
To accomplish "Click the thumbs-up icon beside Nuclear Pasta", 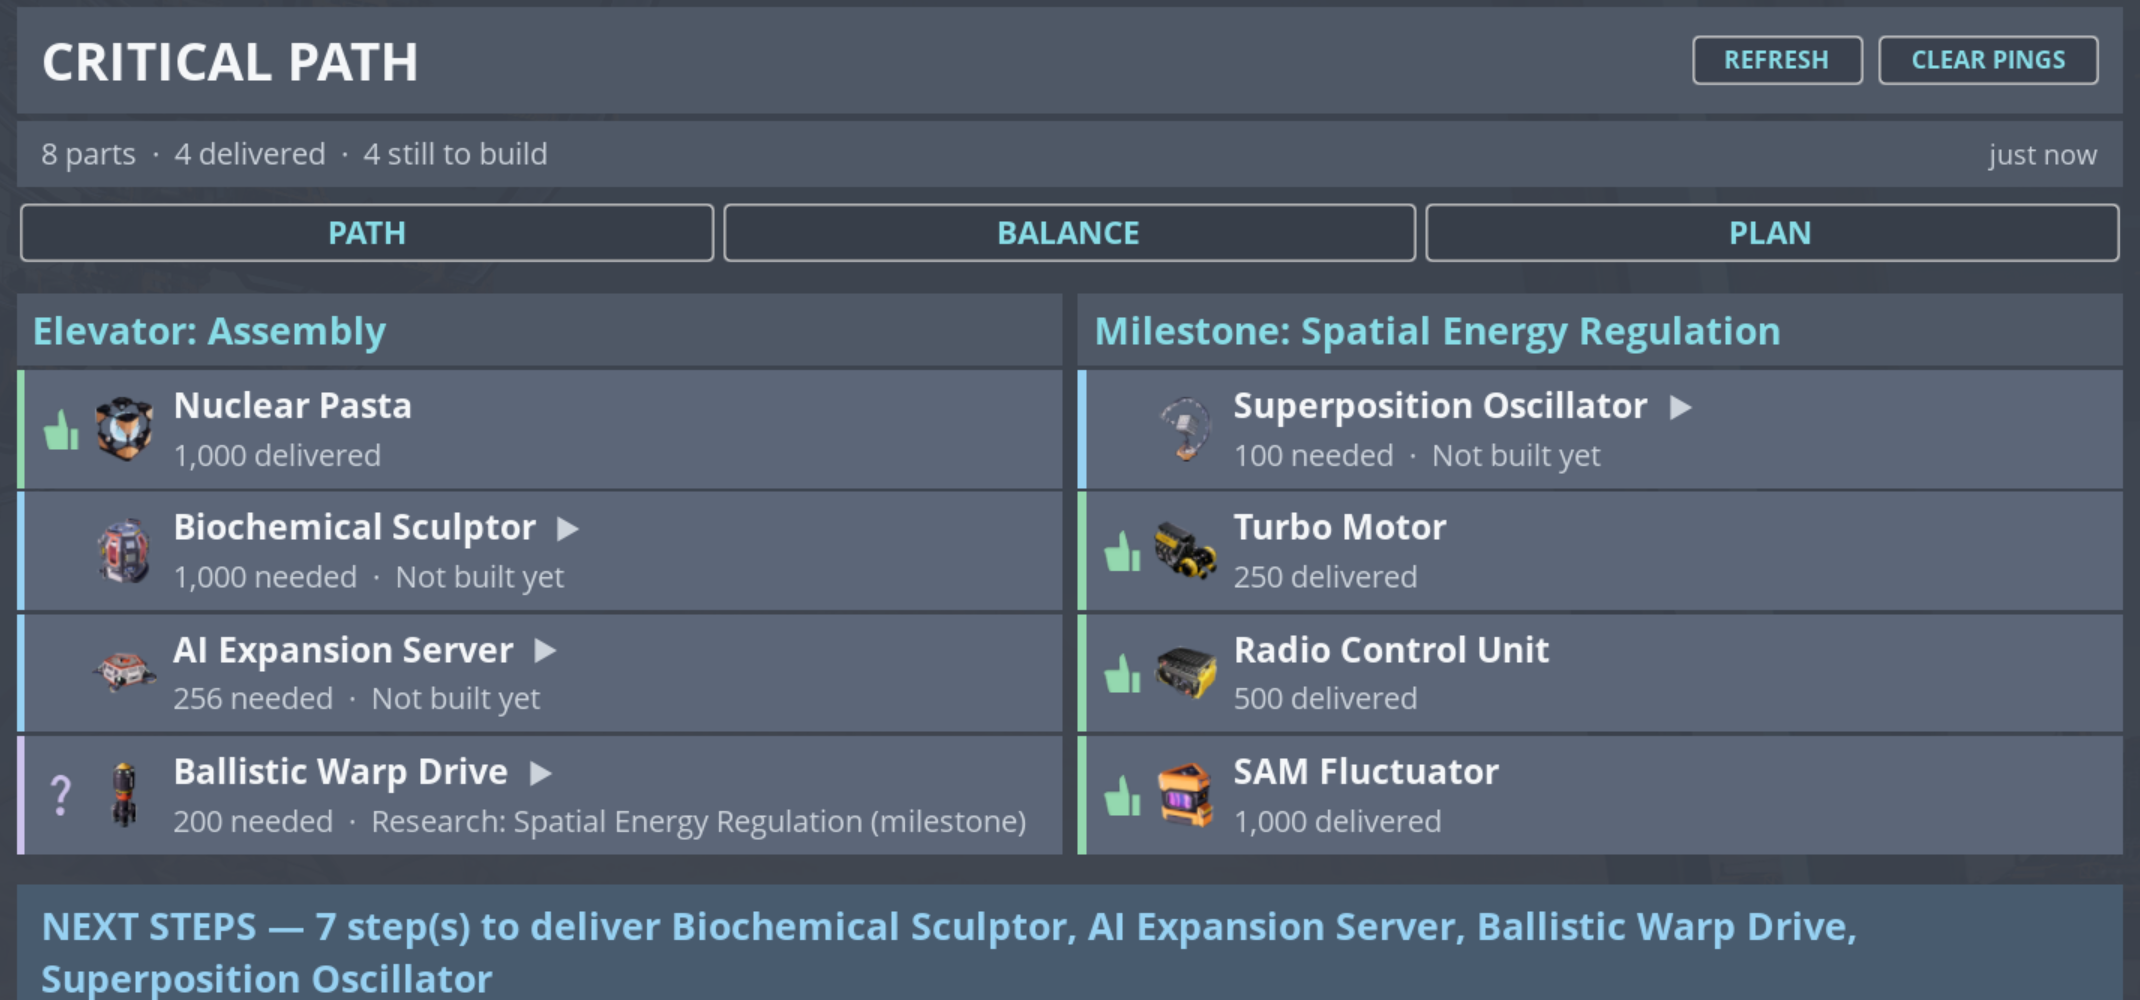I will [61, 430].
